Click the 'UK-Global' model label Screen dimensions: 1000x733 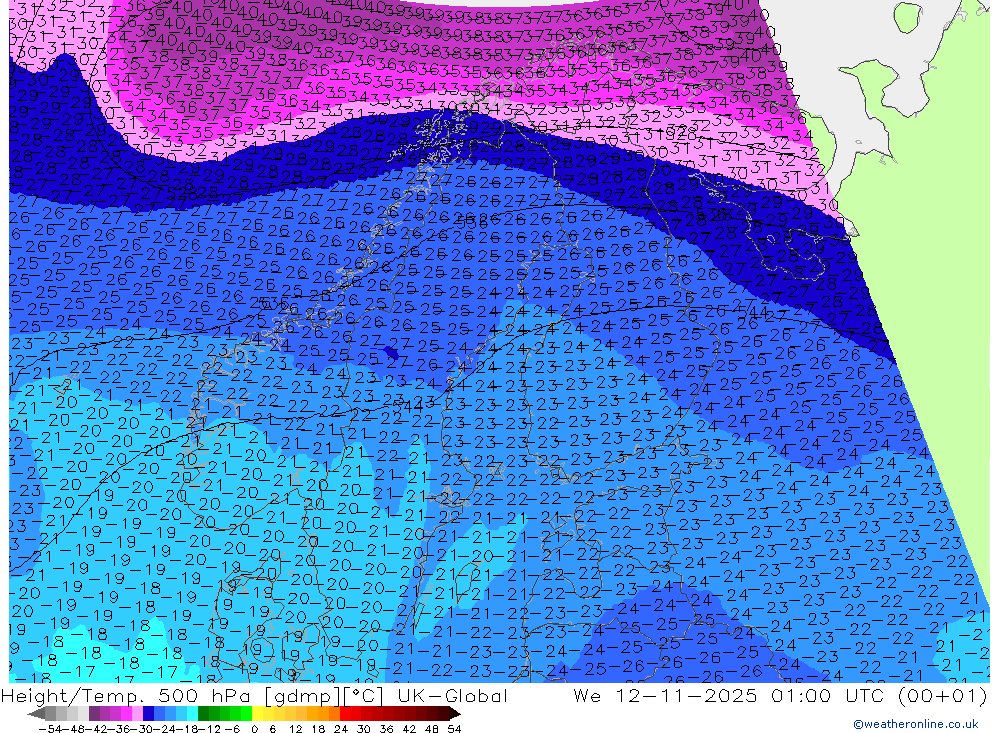(452, 695)
